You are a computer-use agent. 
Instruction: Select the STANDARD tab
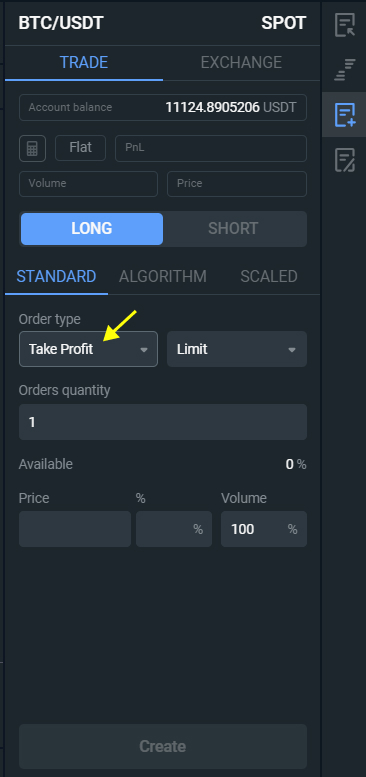[56, 277]
